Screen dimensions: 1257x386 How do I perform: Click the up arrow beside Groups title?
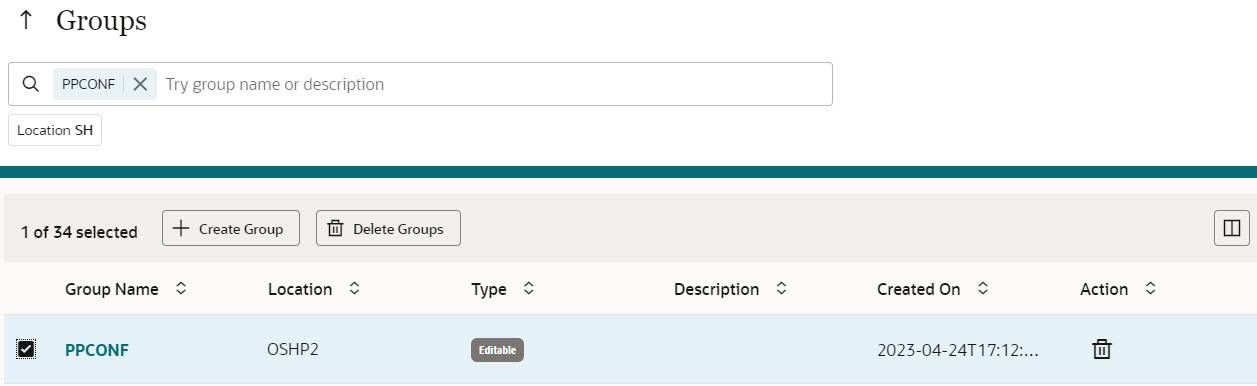(26, 21)
